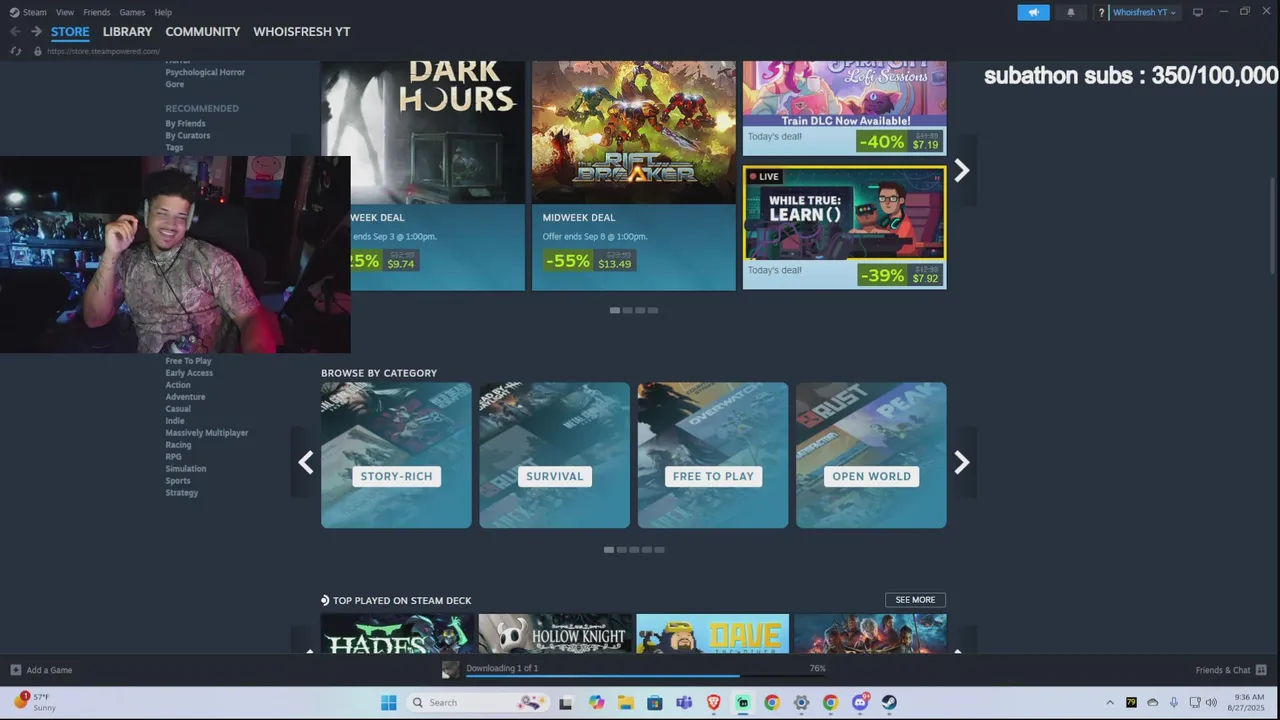
Task: Open the Gore category link
Action: 175,84
